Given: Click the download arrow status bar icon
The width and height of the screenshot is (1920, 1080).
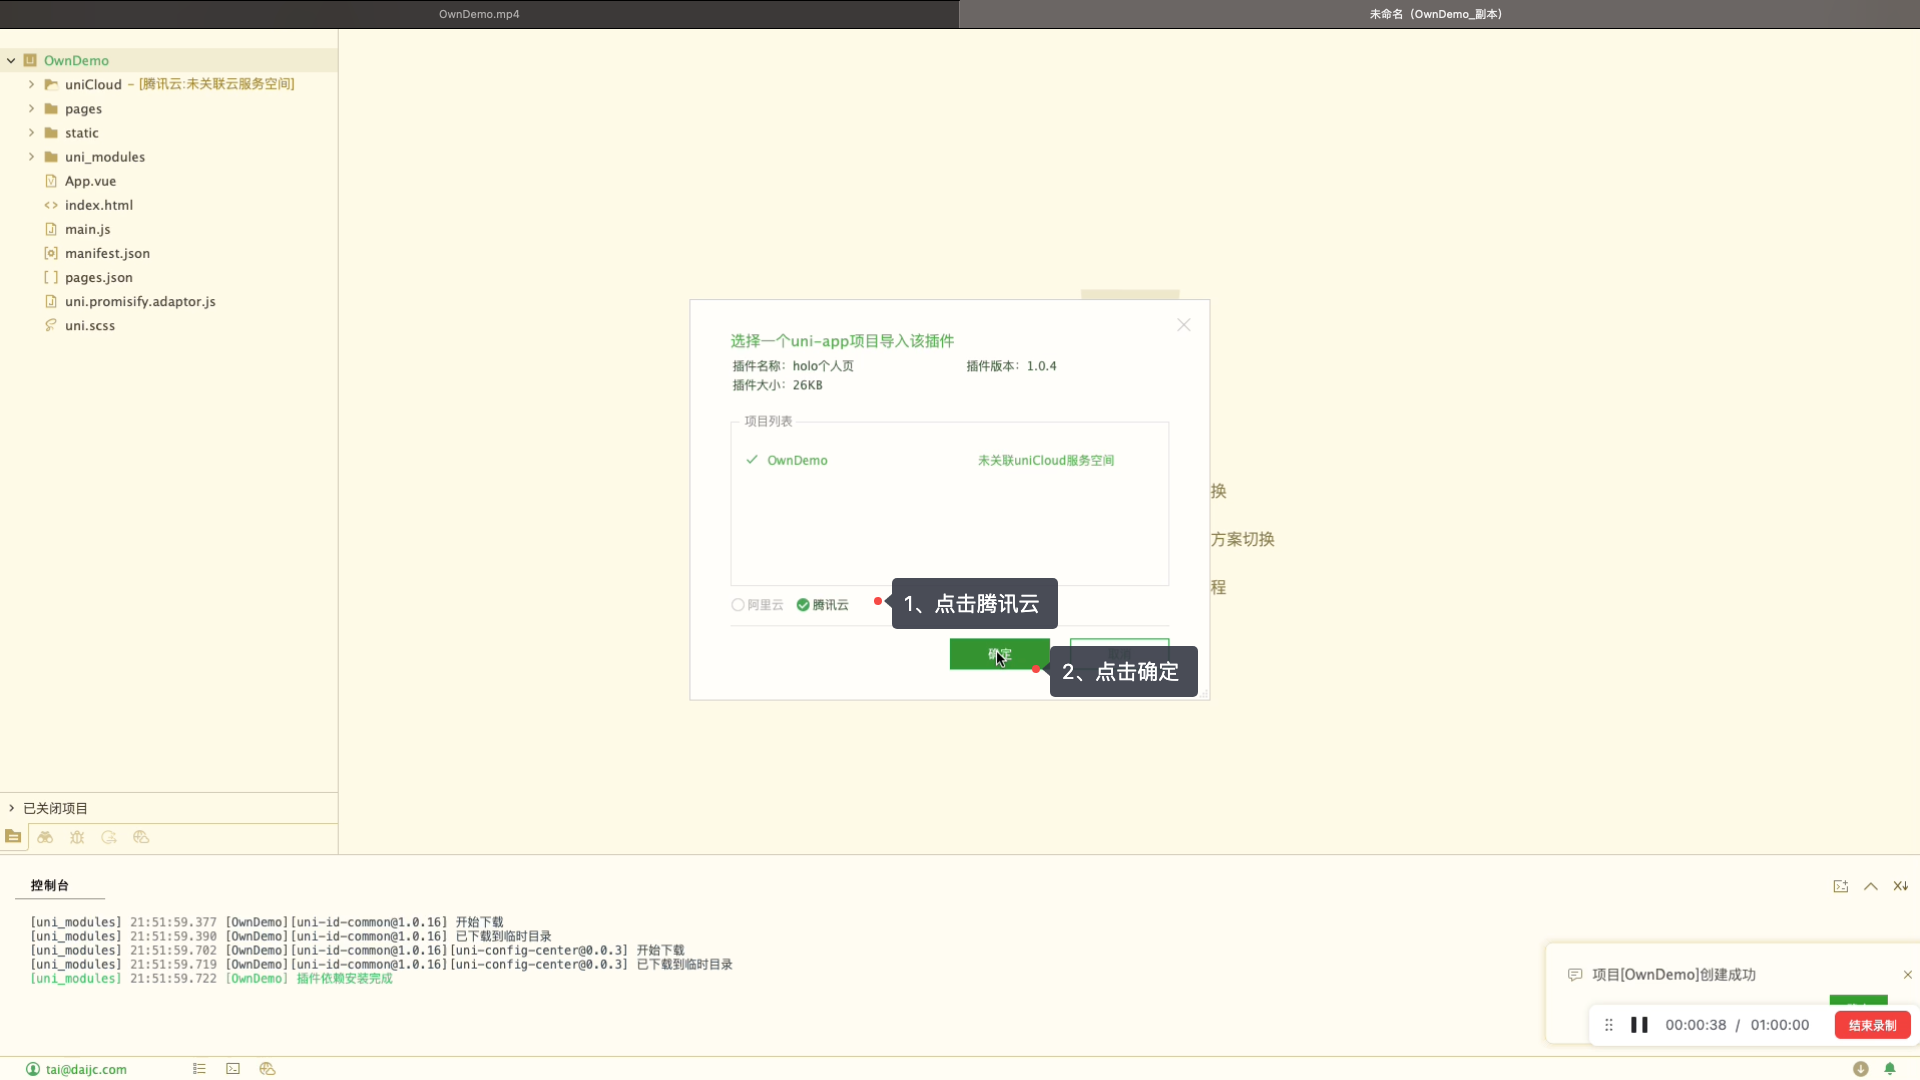Looking at the screenshot, I should tap(1860, 1069).
